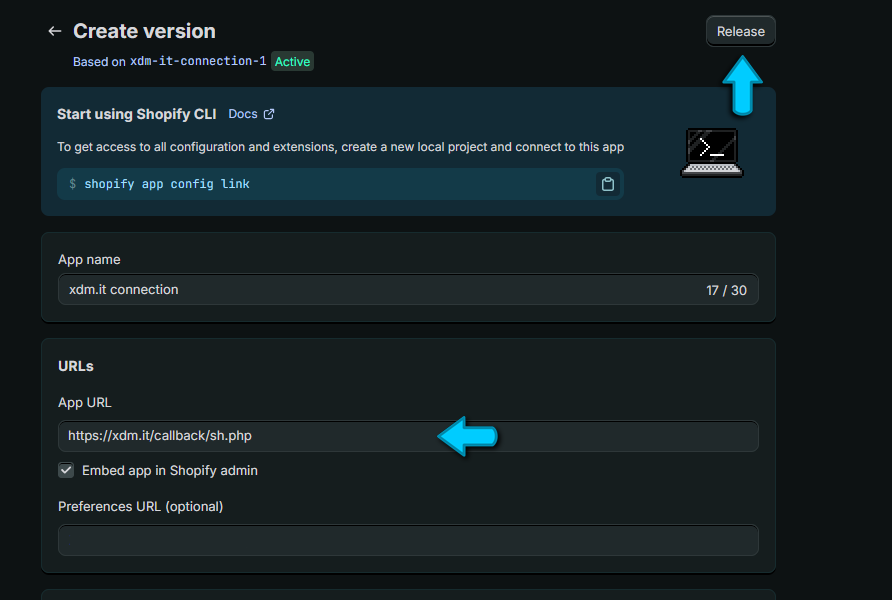
Task: Click the Create version heading
Action: point(144,31)
